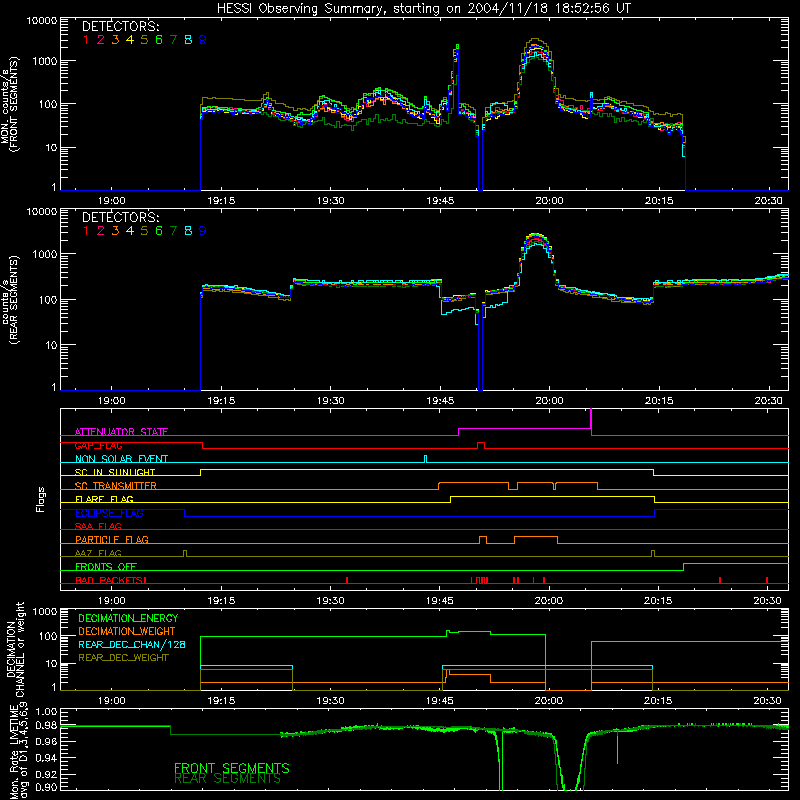Click the ECLIPSE_FLAG label
Image resolution: width=800 pixels, height=800 pixels.
[x=109, y=513]
